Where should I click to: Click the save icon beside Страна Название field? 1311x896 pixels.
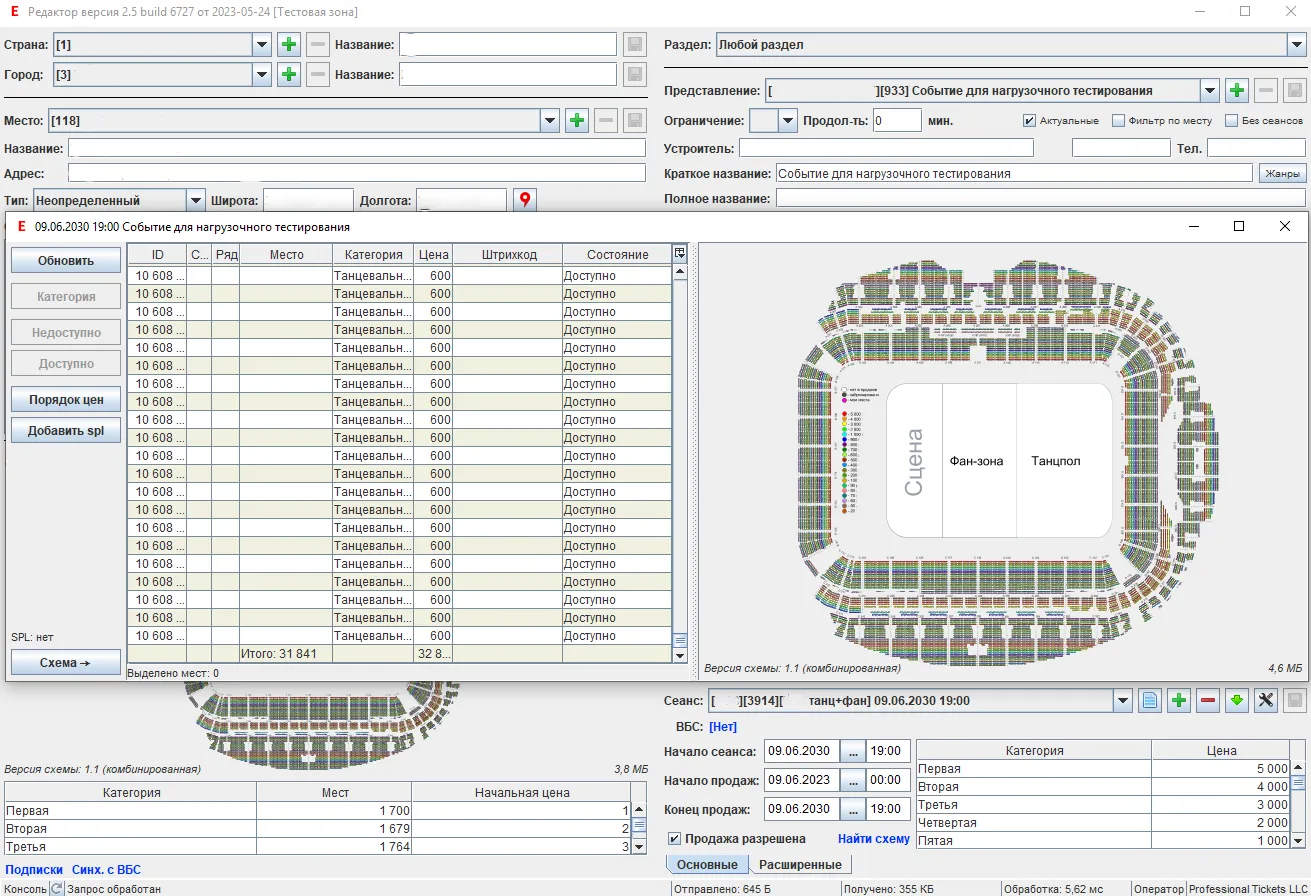click(634, 44)
